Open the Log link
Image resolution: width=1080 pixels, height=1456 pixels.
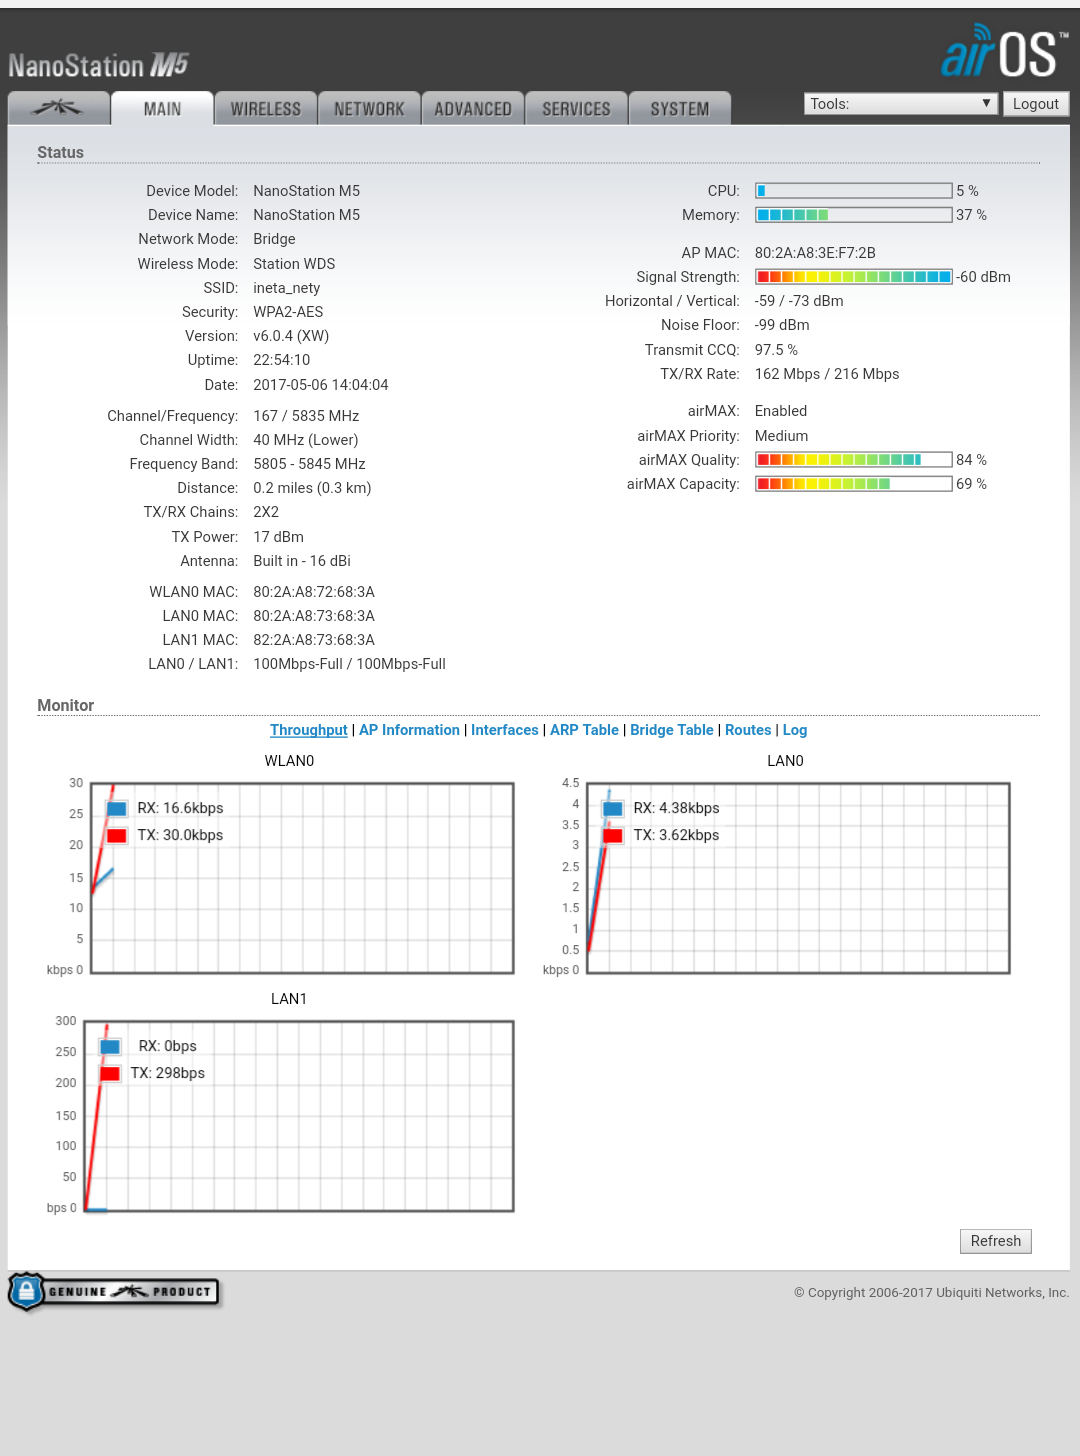[x=795, y=730]
